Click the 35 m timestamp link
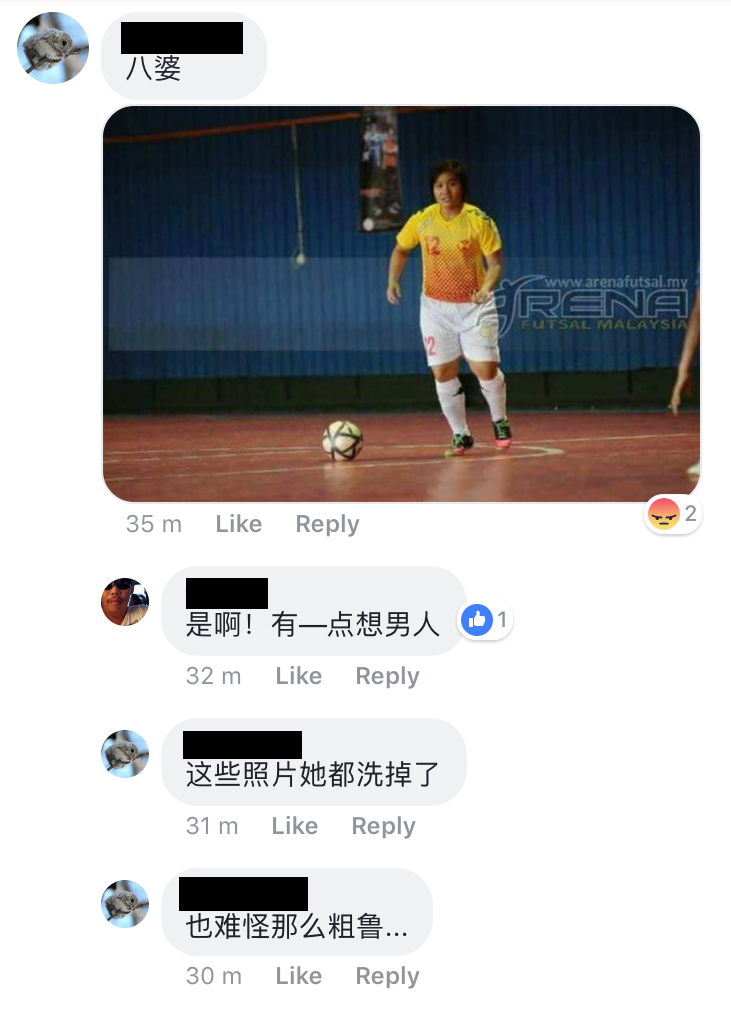 coord(154,524)
